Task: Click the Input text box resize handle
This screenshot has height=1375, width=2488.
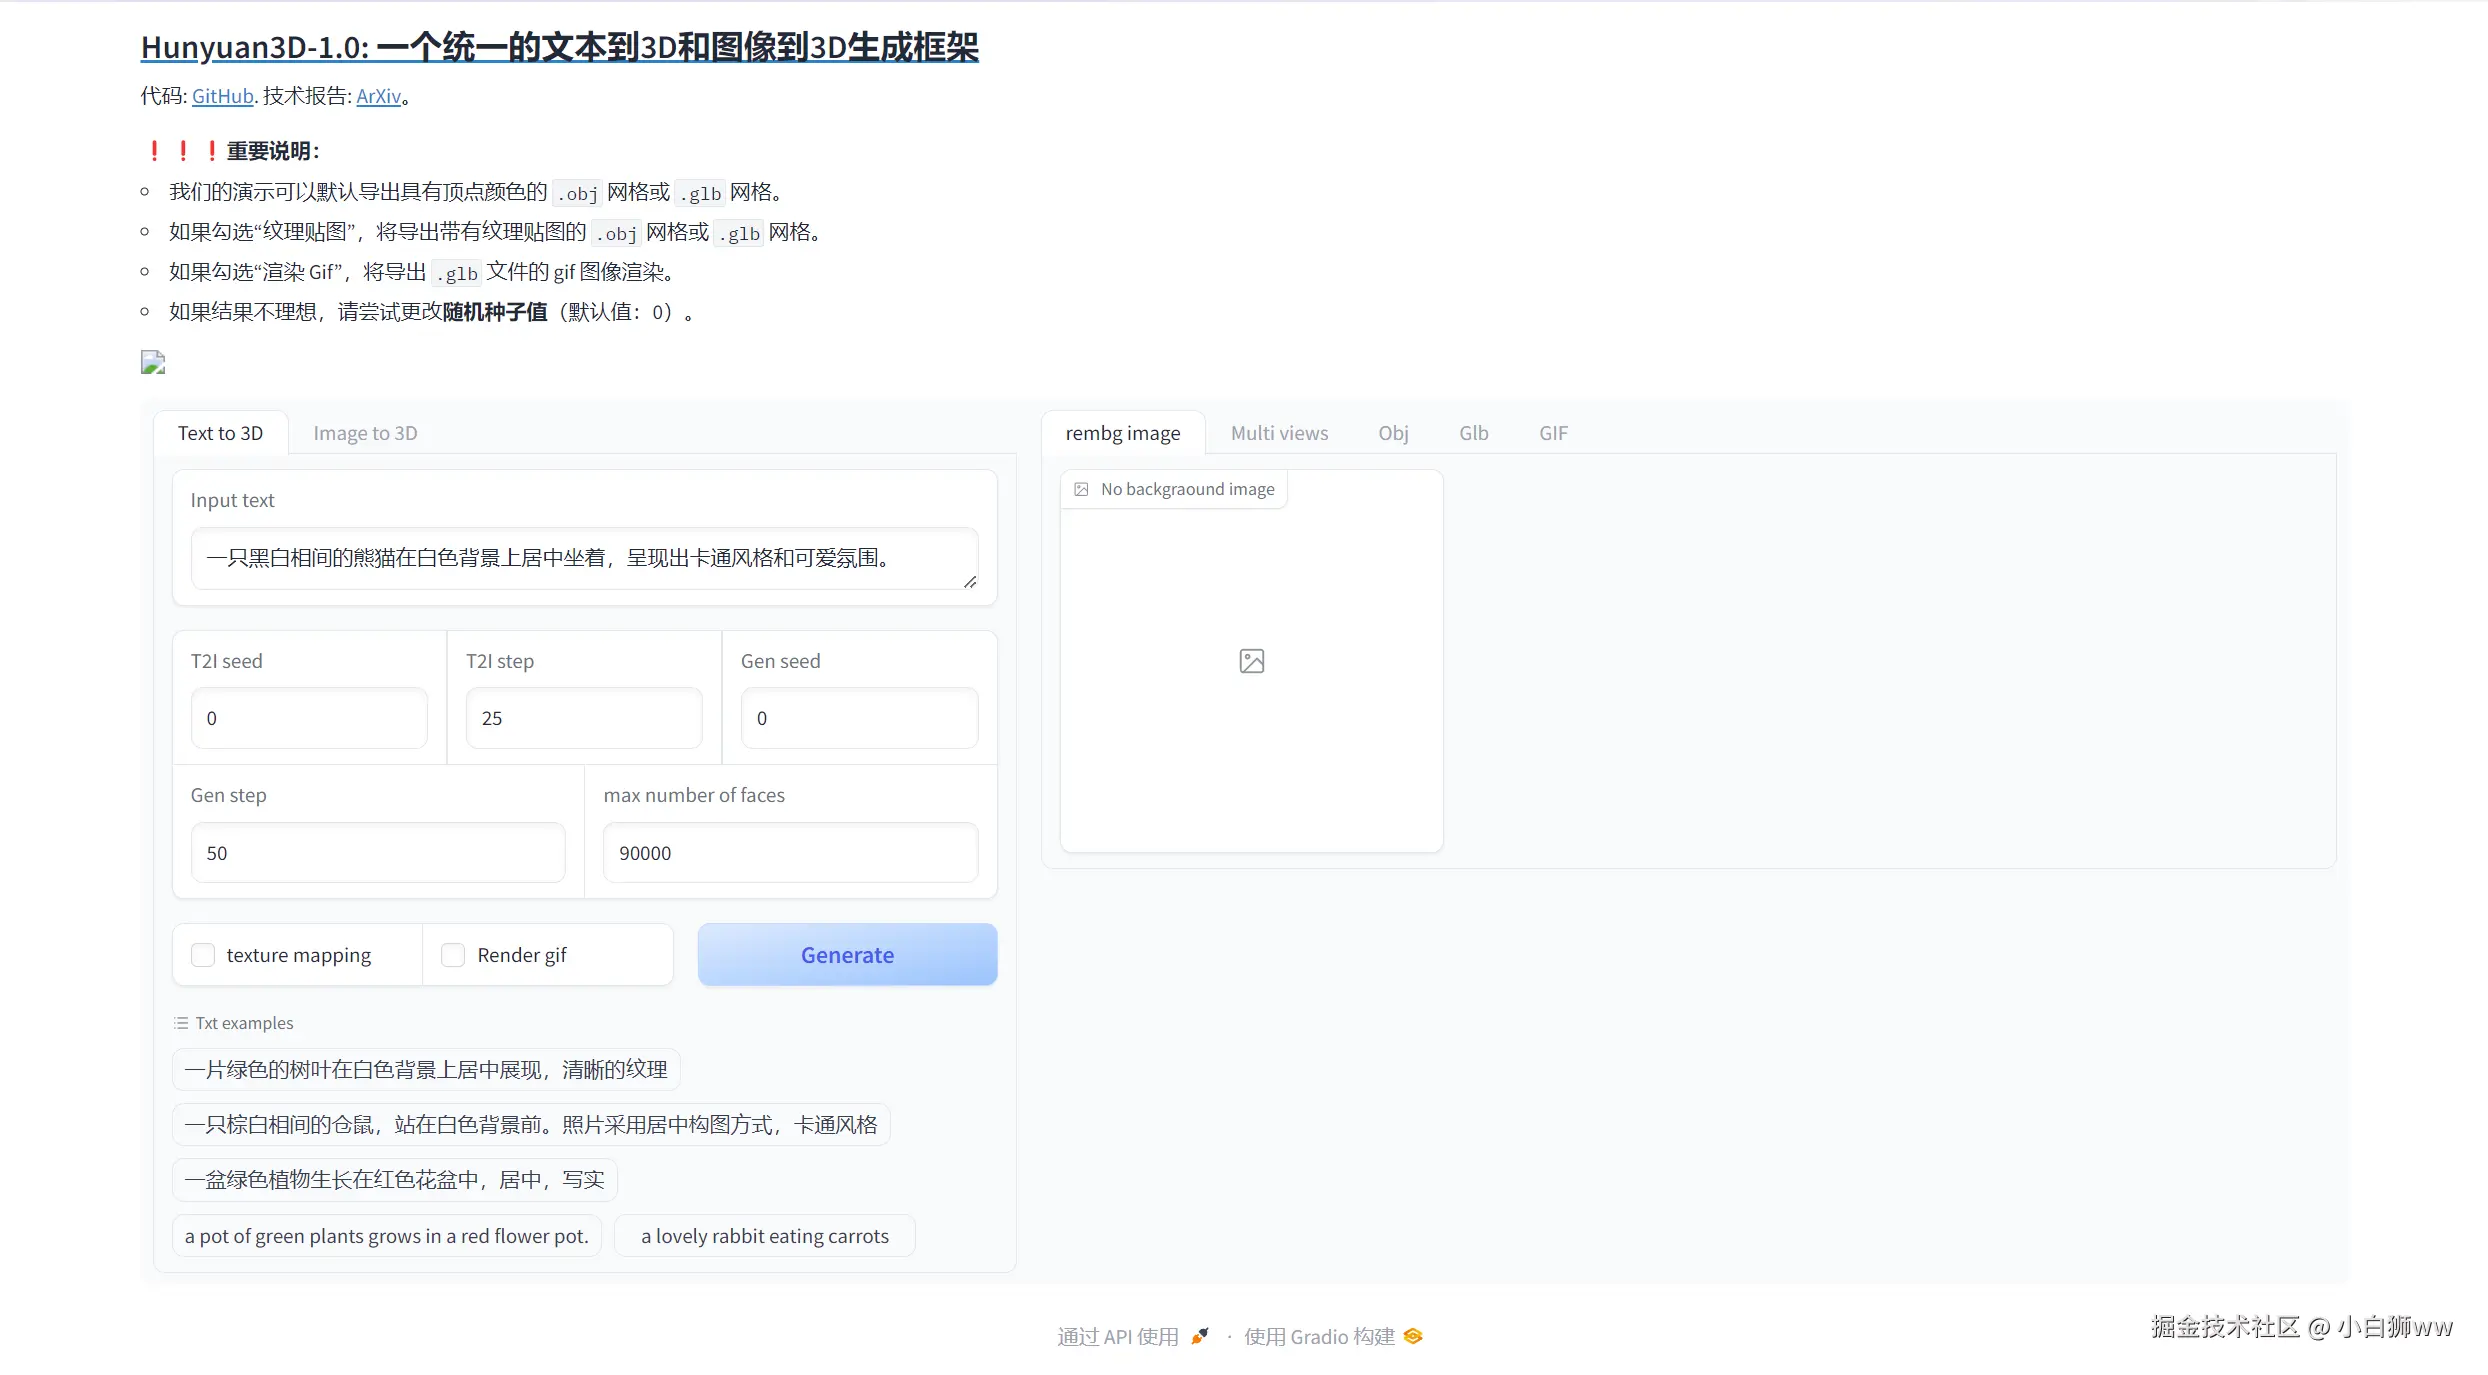Action: [970, 581]
